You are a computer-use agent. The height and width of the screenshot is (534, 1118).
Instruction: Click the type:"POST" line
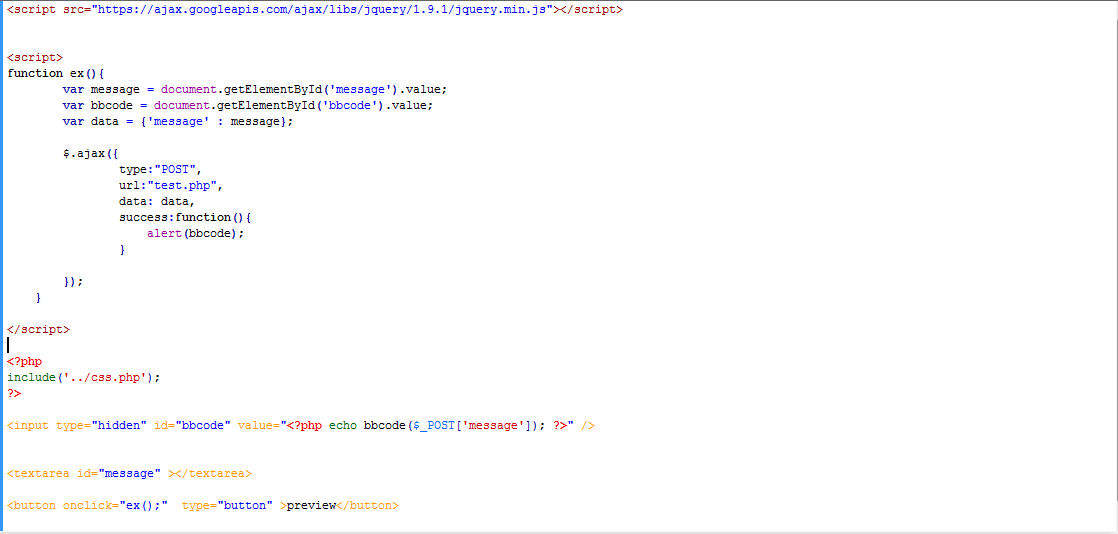click(161, 169)
